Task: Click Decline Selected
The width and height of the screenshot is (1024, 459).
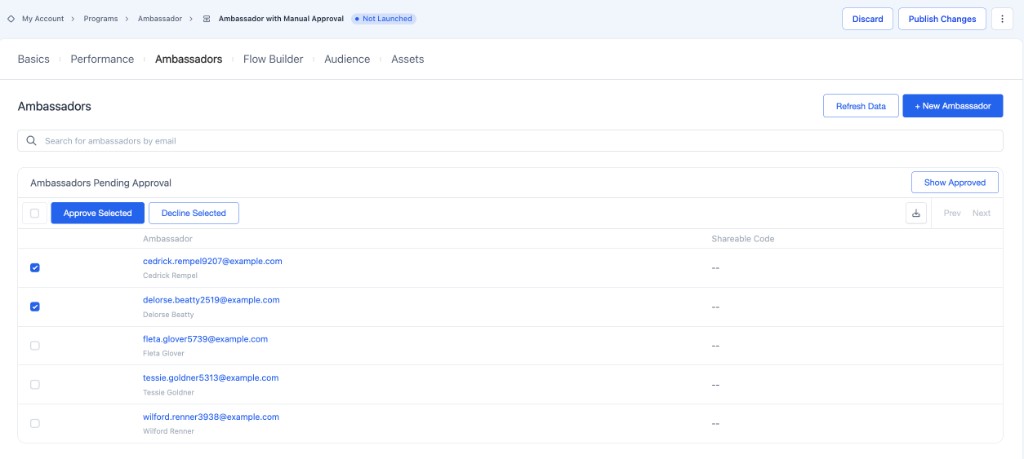Action: (x=194, y=213)
